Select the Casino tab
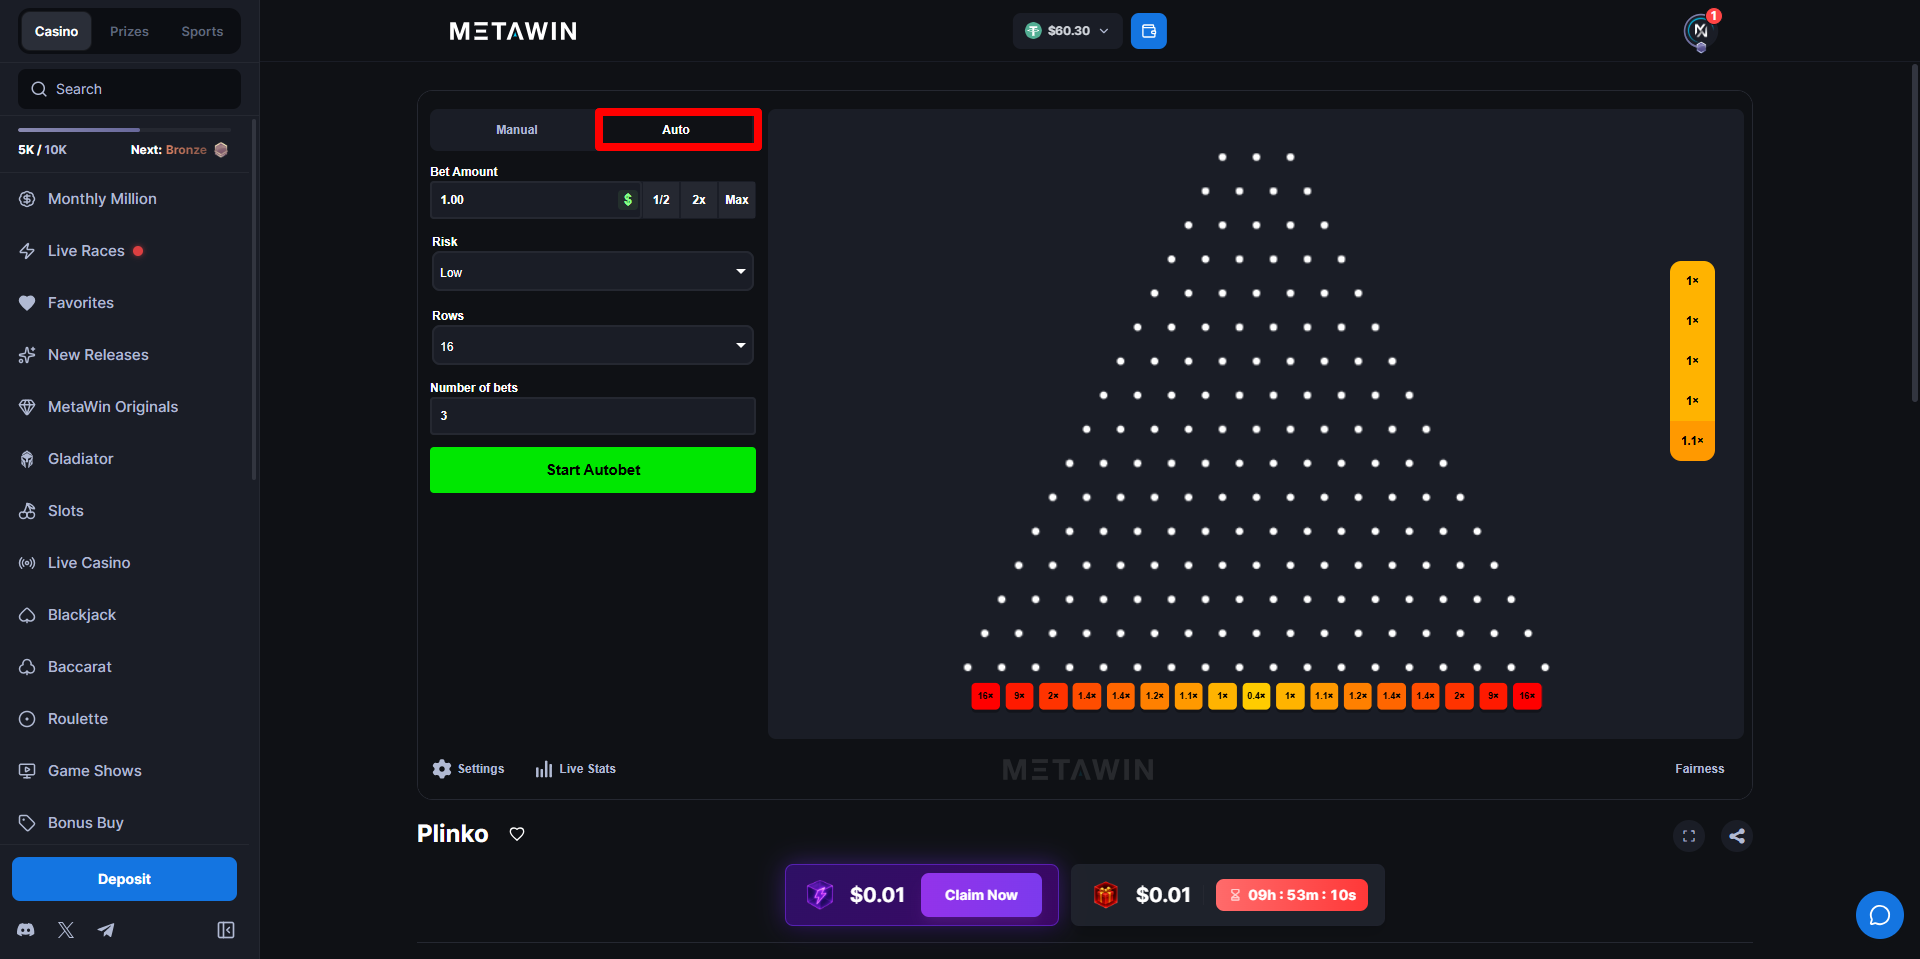 [56, 32]
